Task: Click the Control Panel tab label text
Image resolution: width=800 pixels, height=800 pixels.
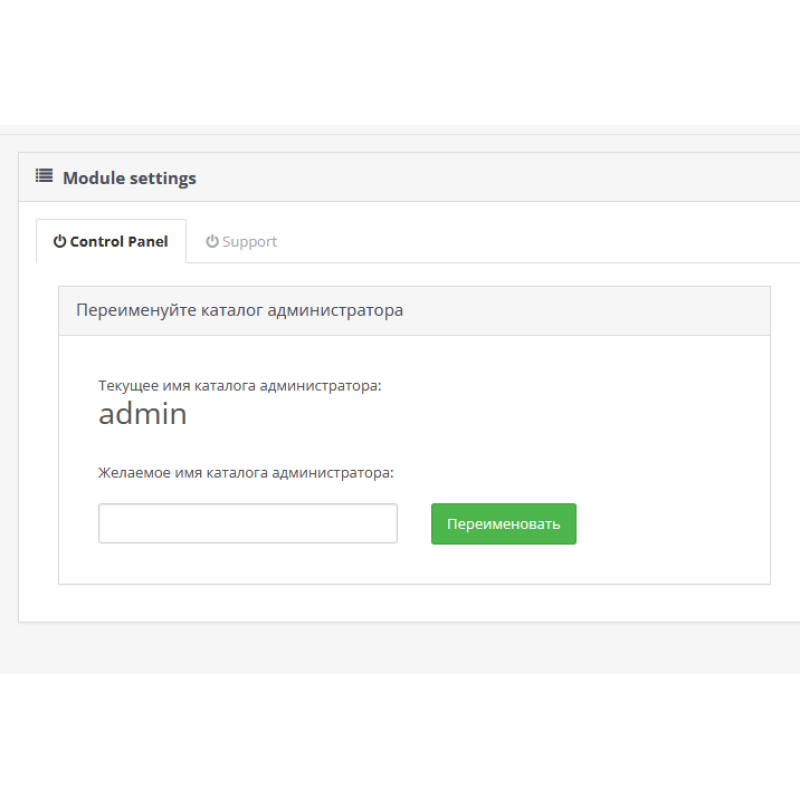Action: click(119, 242)
